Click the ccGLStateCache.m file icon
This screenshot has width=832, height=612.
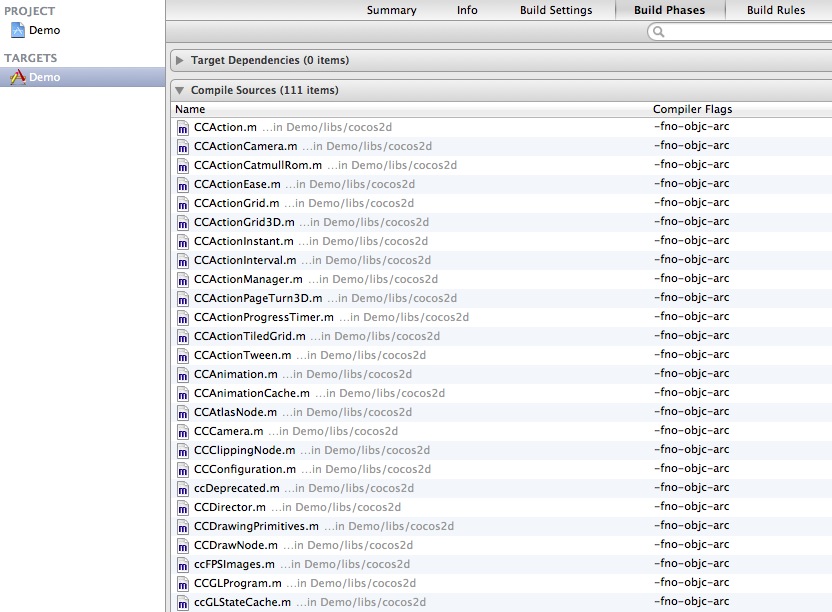coord(183,604)
